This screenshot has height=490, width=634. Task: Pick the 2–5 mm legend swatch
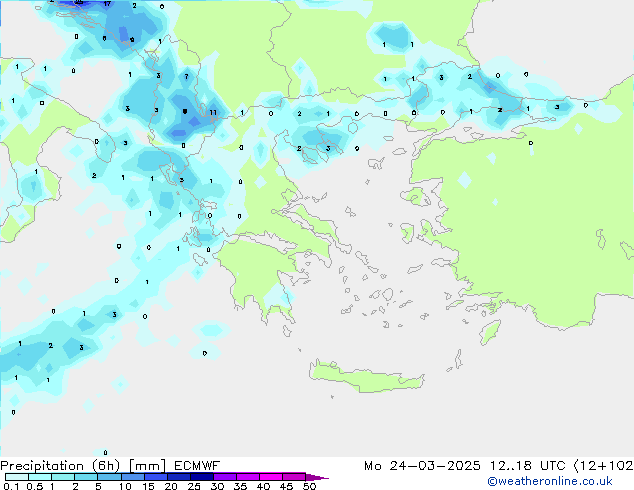(86, 477)
